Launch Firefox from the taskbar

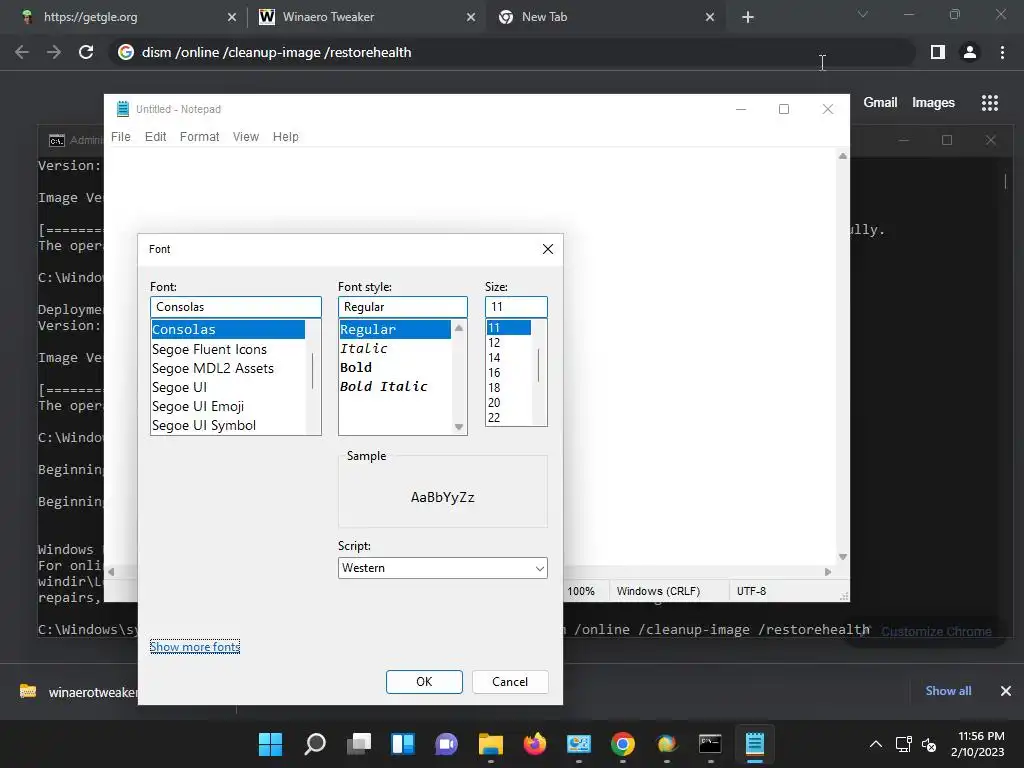tap(534, 744)
